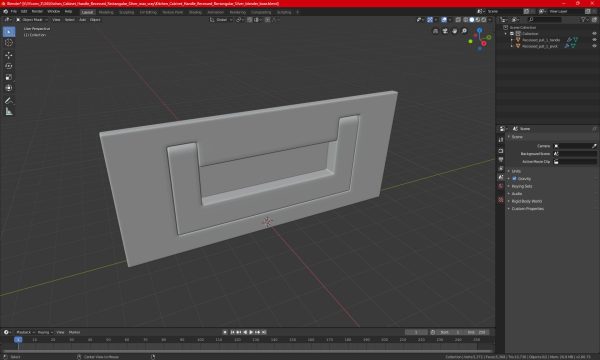Hide the Collection in outliner
The height and width of the screenshot is (360, 600).
tap(594, 33)
